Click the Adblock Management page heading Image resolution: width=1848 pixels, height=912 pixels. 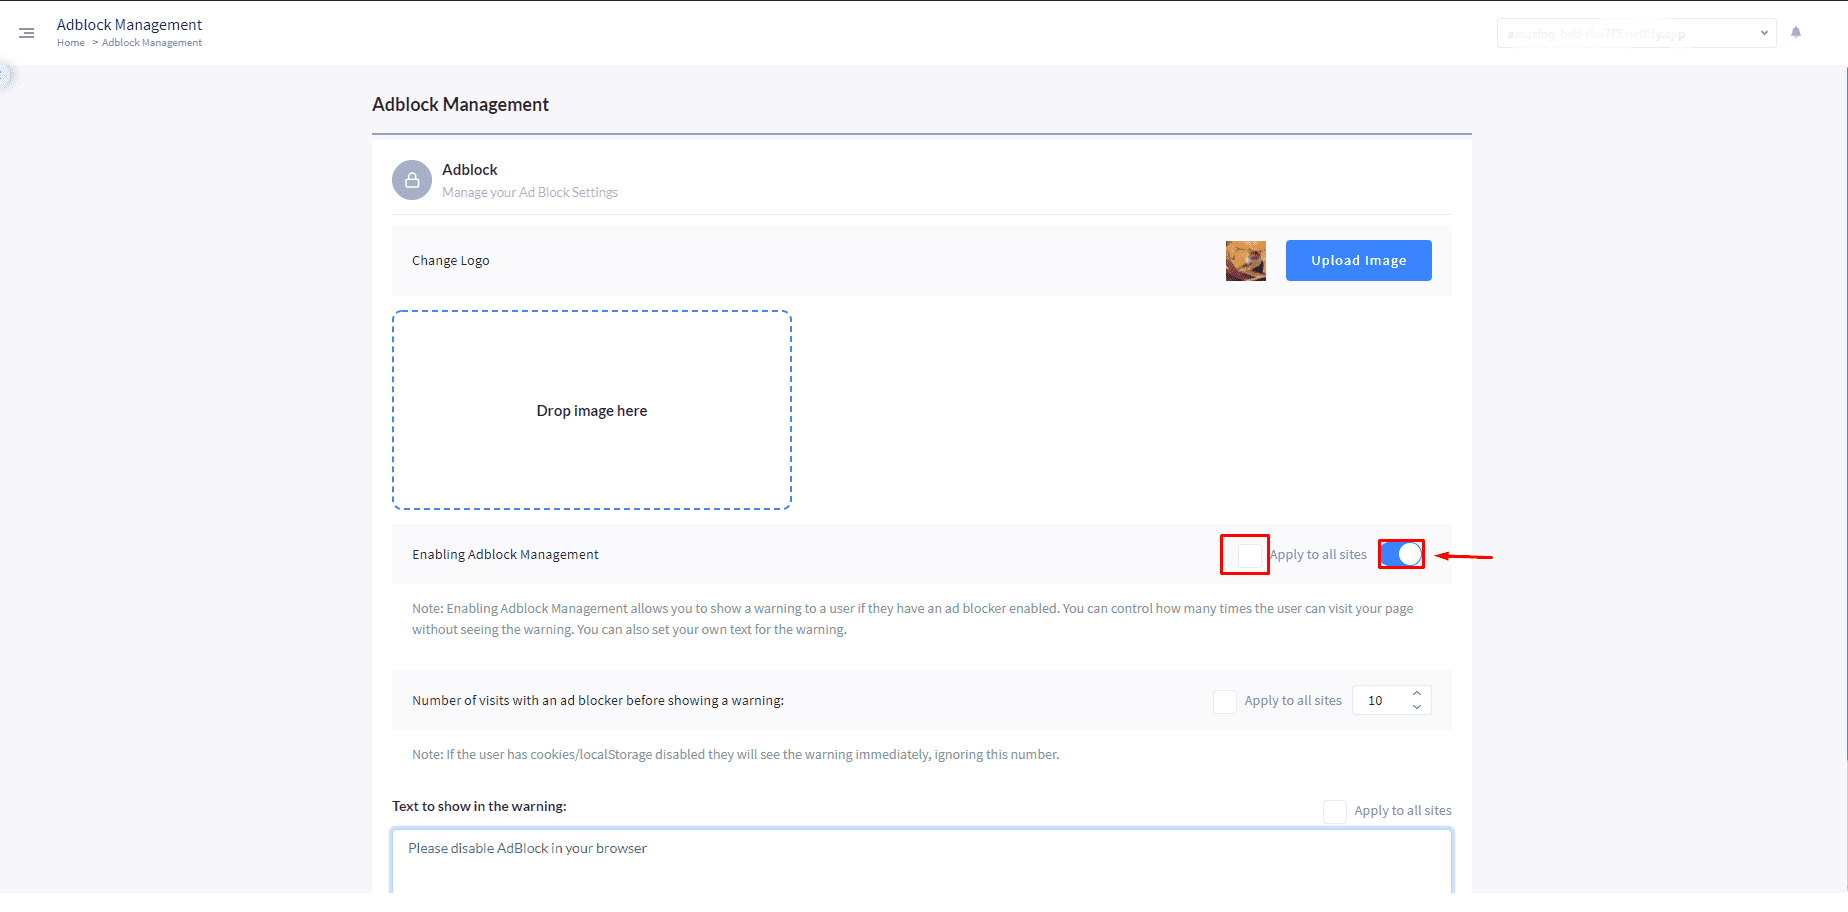point(460,105)
